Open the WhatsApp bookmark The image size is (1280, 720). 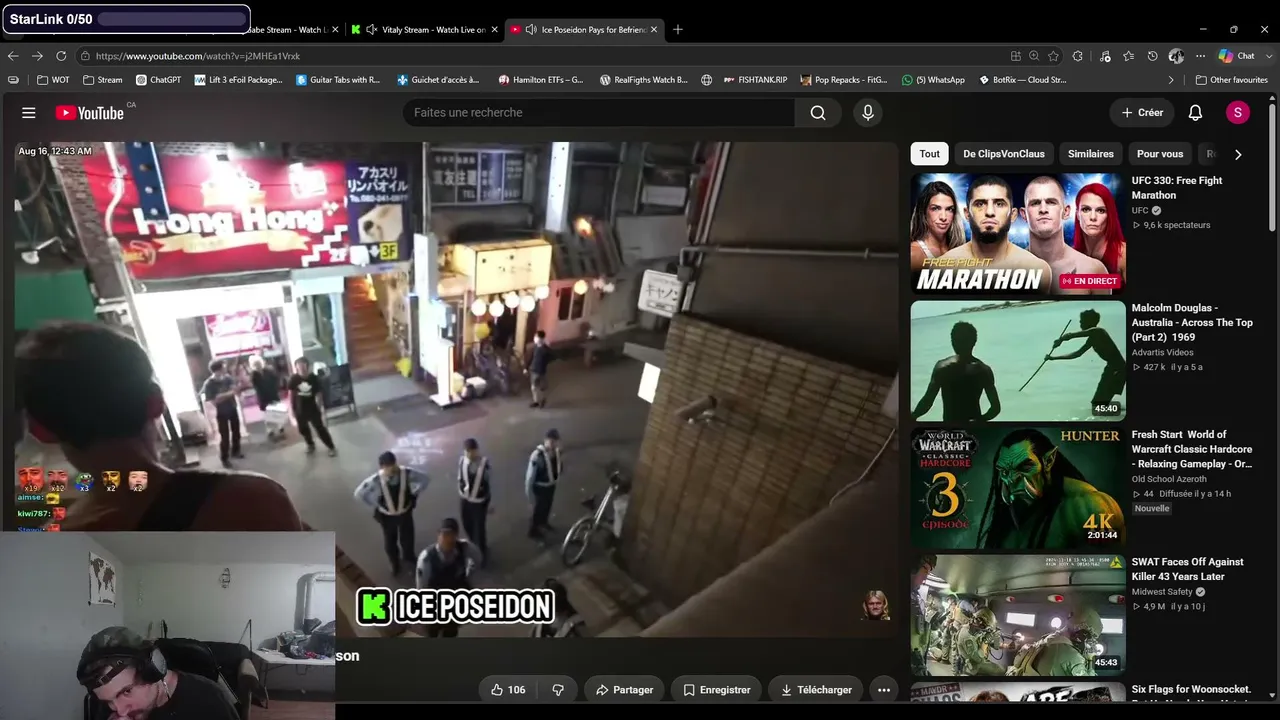coord(934,80)
